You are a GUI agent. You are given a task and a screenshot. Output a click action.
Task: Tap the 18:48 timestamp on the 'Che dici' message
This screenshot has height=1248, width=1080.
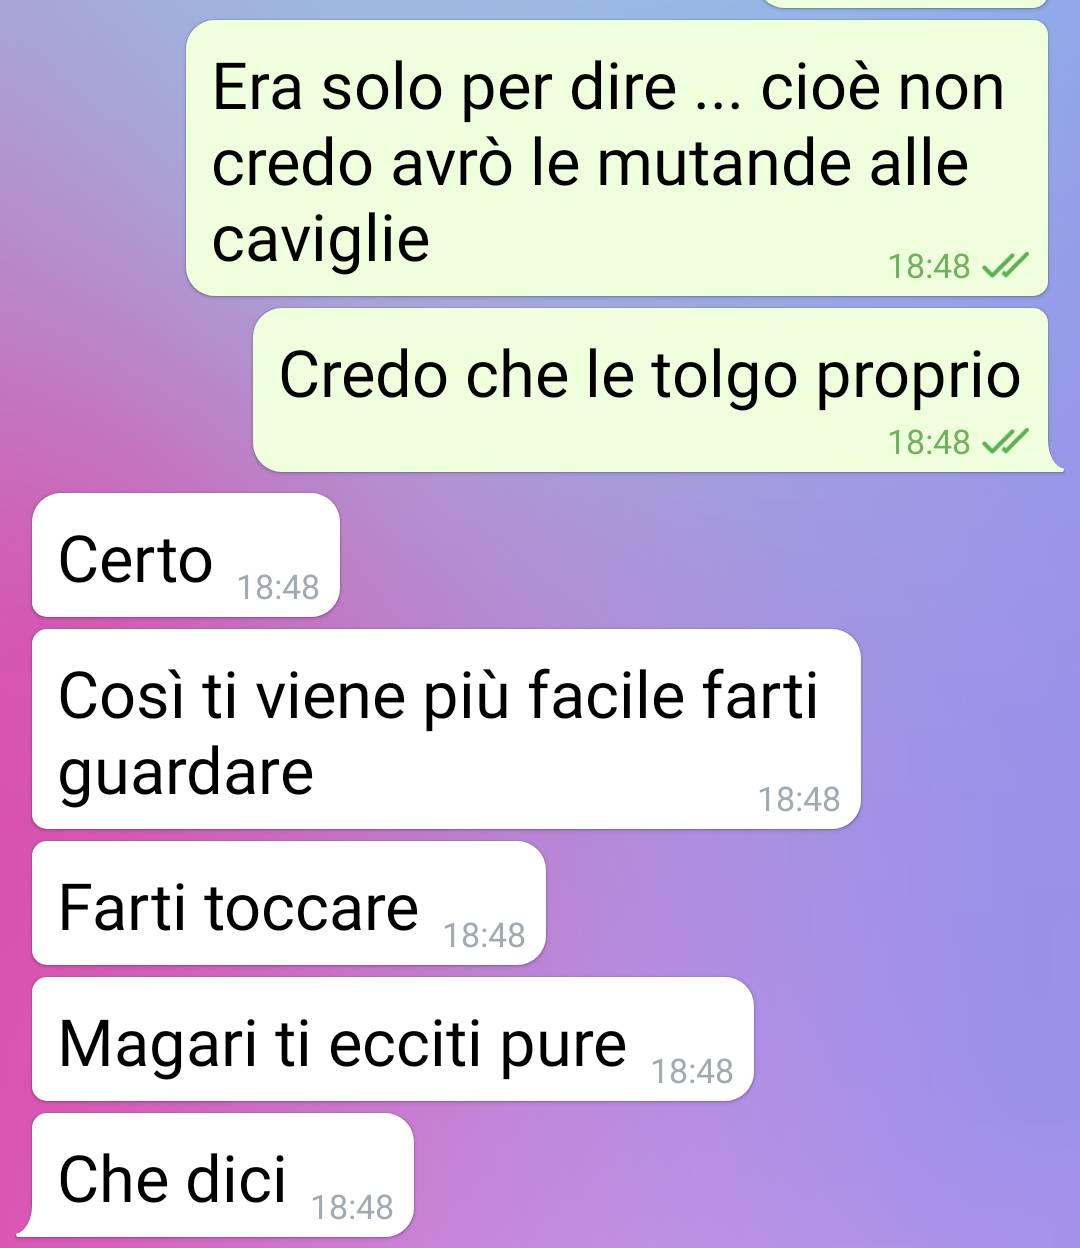[352, 1207]
